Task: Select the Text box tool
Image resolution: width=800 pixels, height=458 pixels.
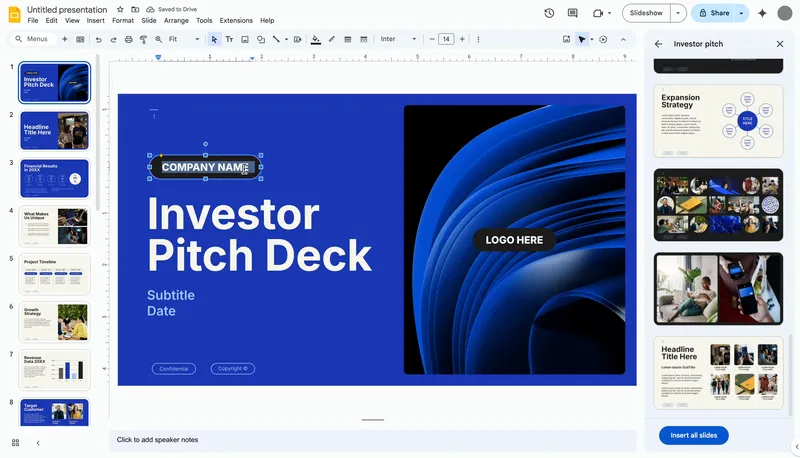Action: coord(229,39)
